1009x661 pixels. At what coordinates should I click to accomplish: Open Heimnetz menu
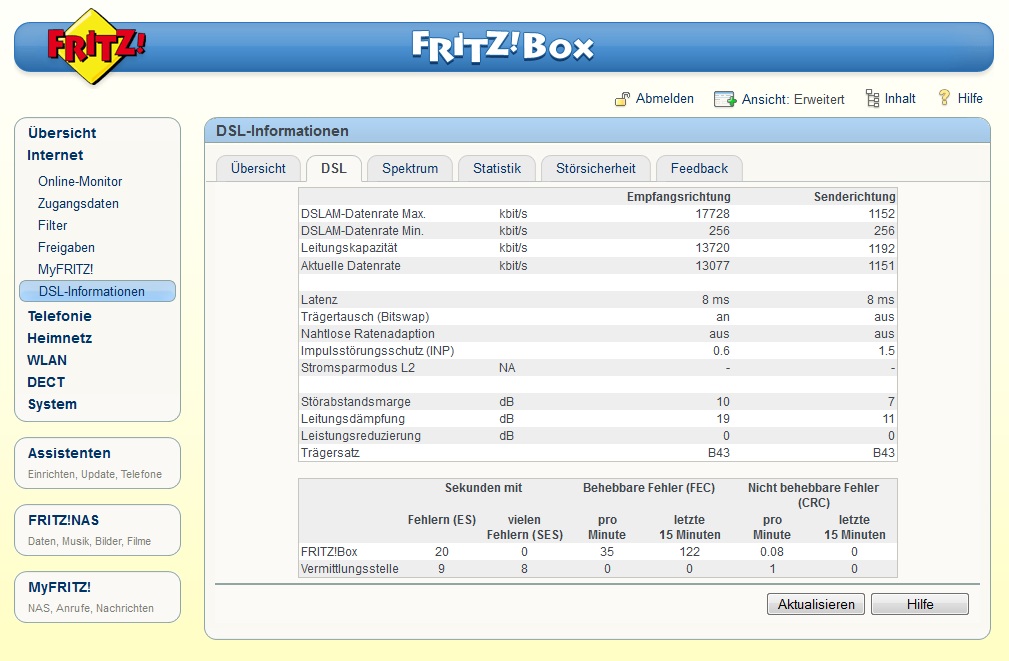click(x=59, y=338)
